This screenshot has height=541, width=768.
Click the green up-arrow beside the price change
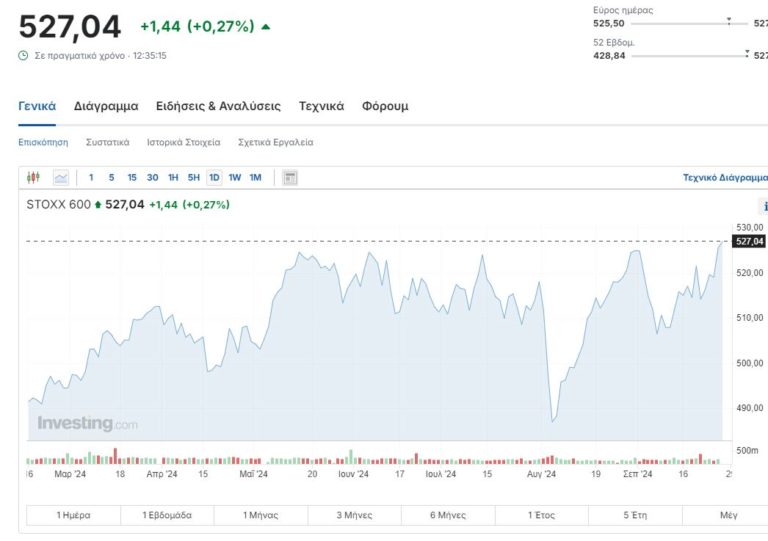tap(265, 27)
